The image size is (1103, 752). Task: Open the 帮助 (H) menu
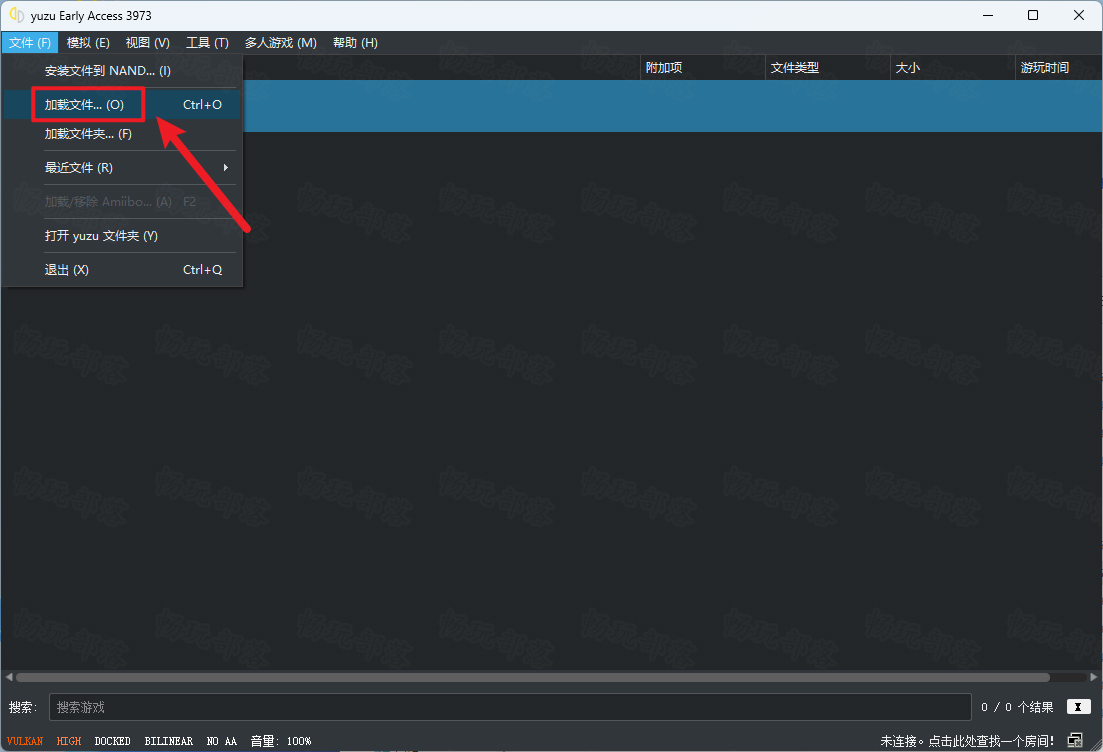(x=355, y=42)
